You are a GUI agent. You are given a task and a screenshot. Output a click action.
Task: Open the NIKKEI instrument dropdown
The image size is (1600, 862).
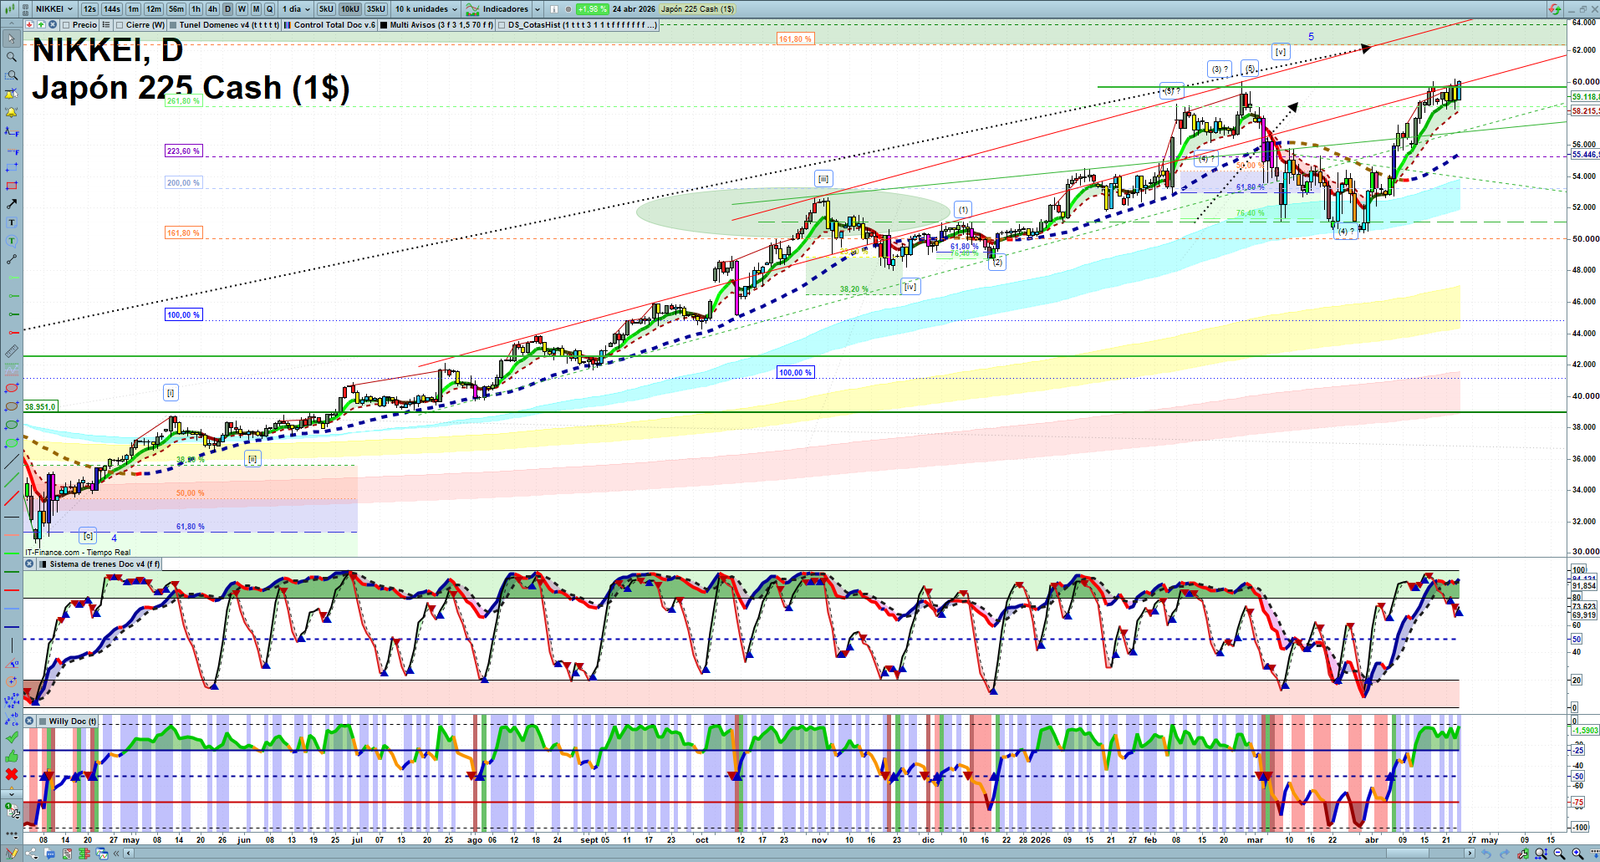54,9
